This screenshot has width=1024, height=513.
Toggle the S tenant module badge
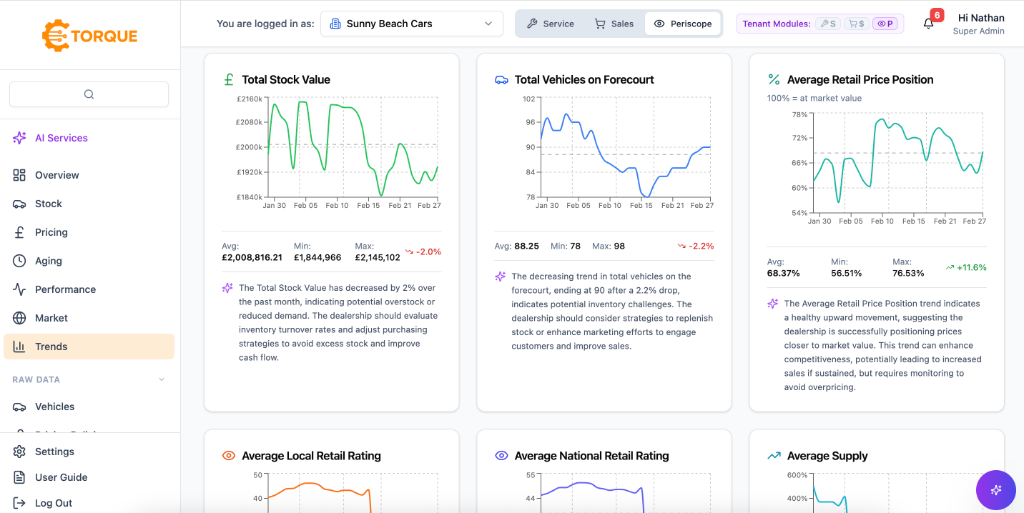[x=827, y=23]
